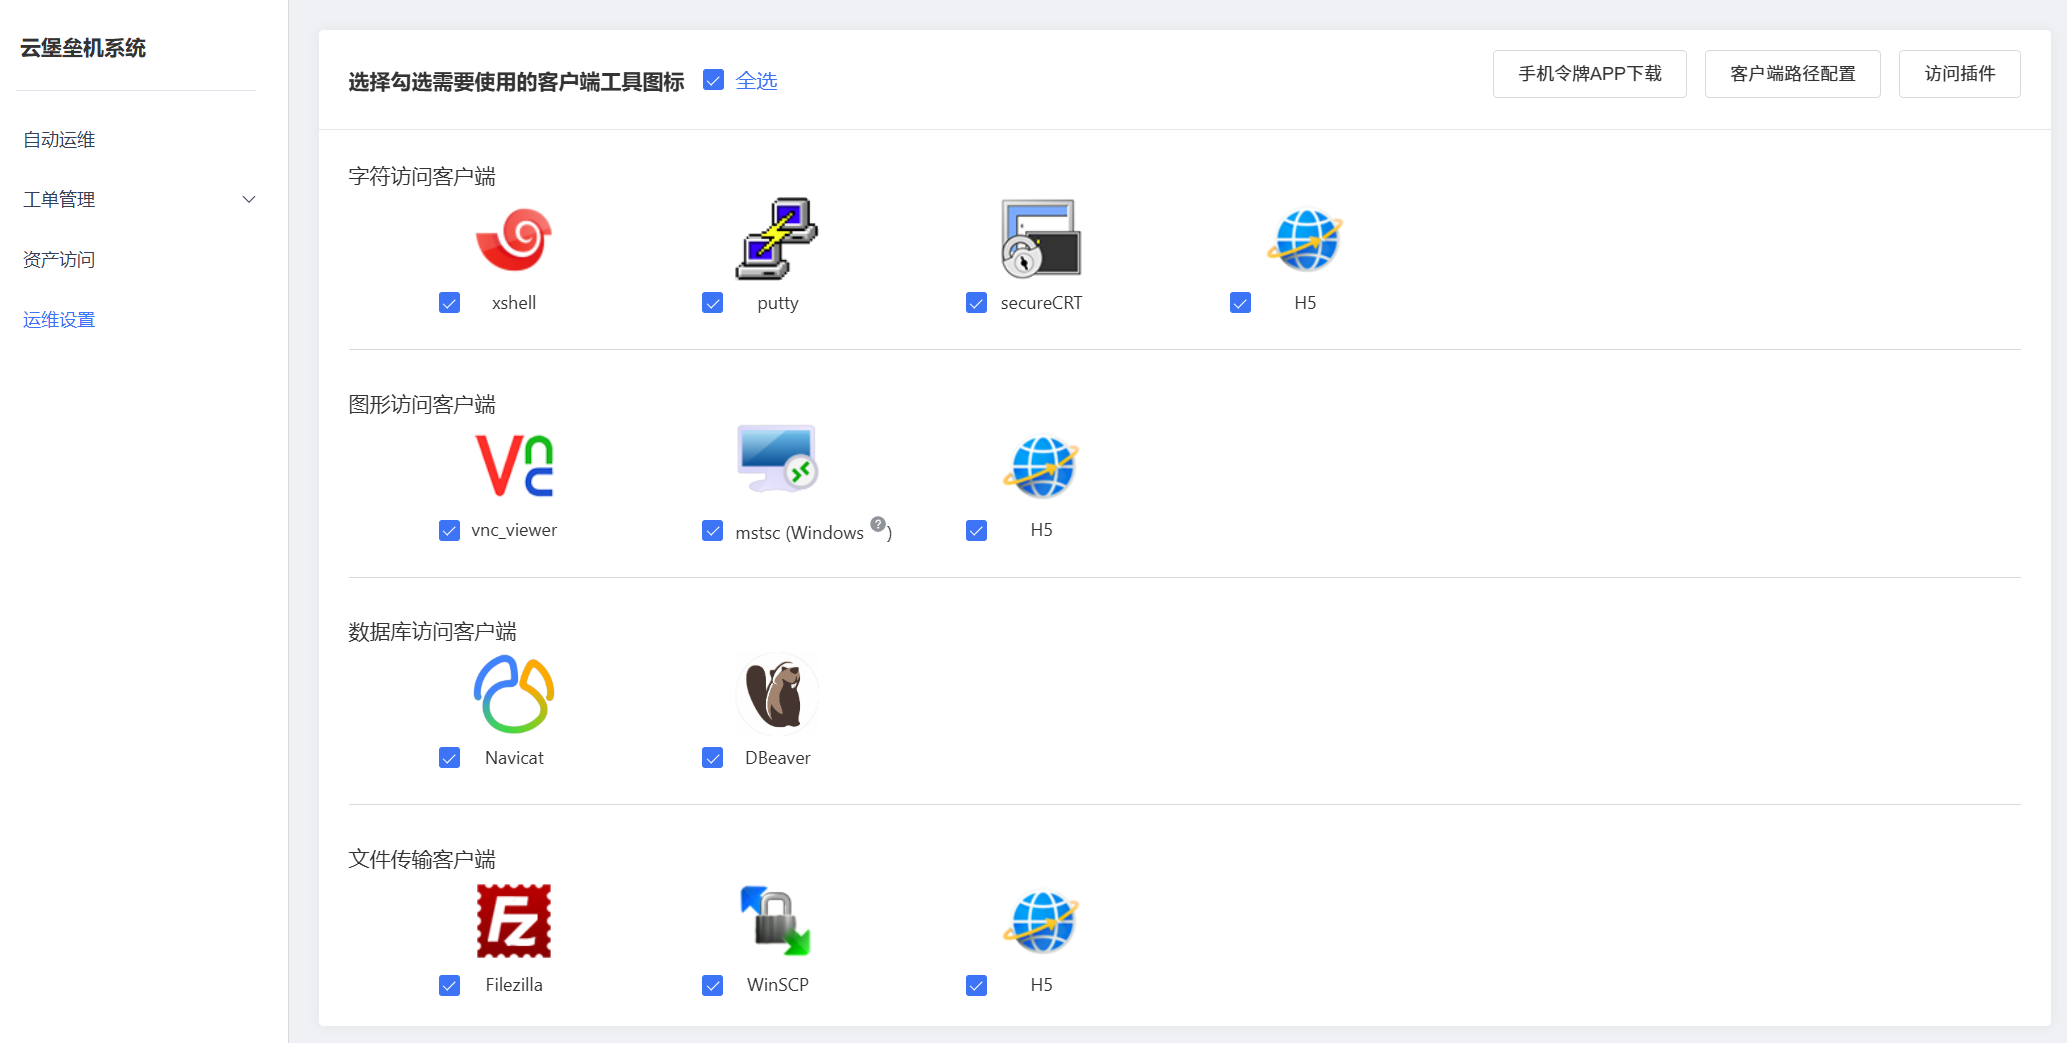Click the vnc_viewer label
2067x1043 pixels.
coord(514,530)
